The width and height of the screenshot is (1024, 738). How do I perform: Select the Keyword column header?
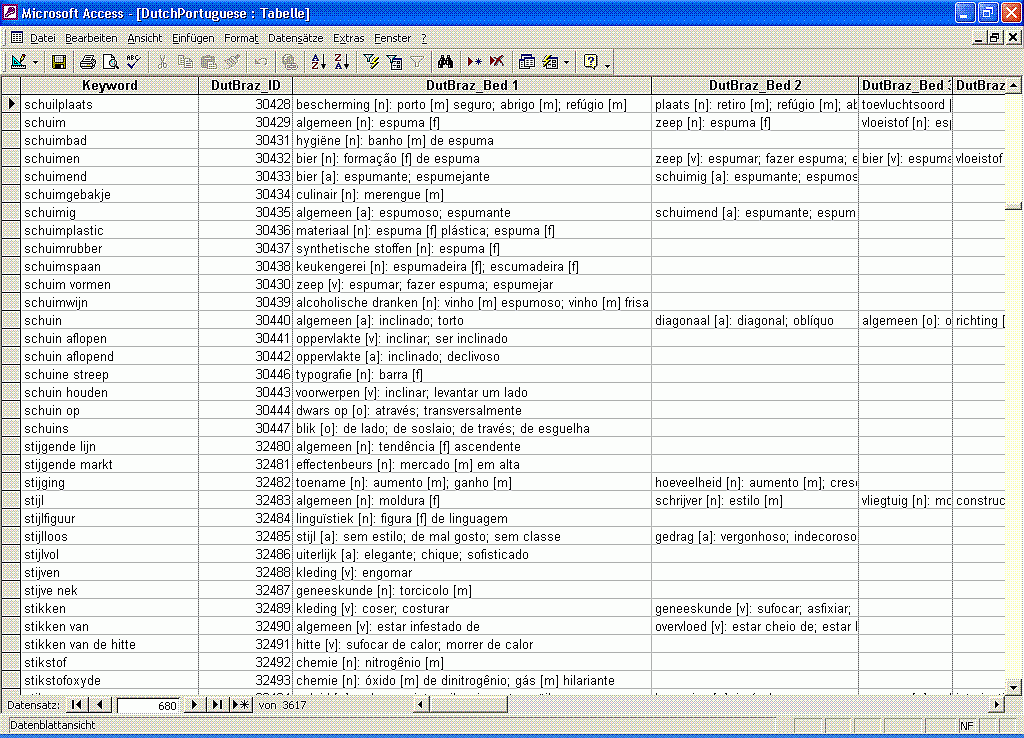point(110,86)
